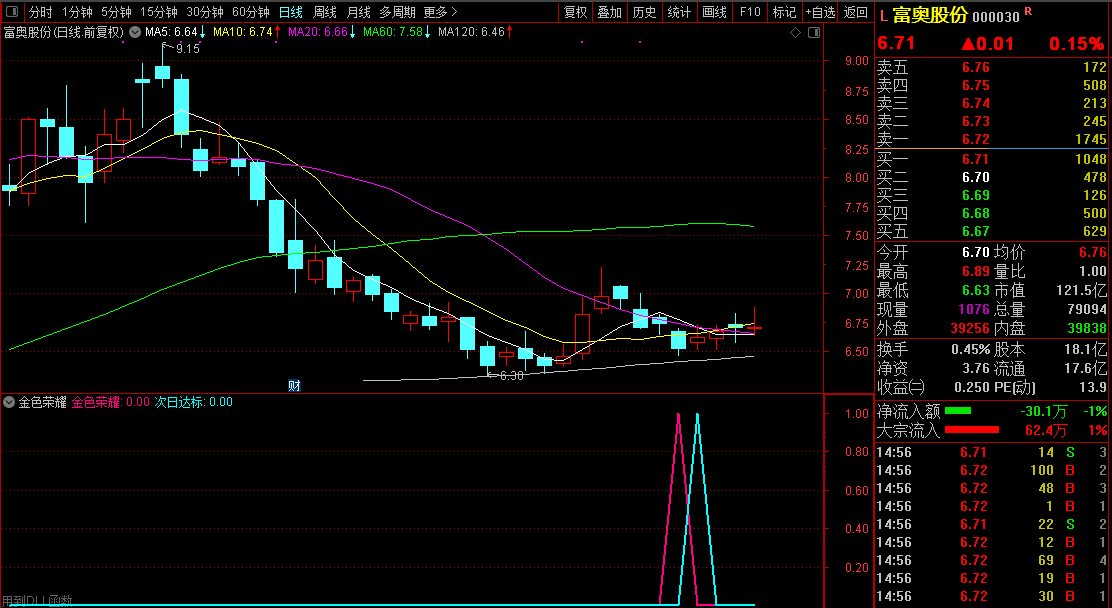Click the L icon before the stock name

(883, 16)
